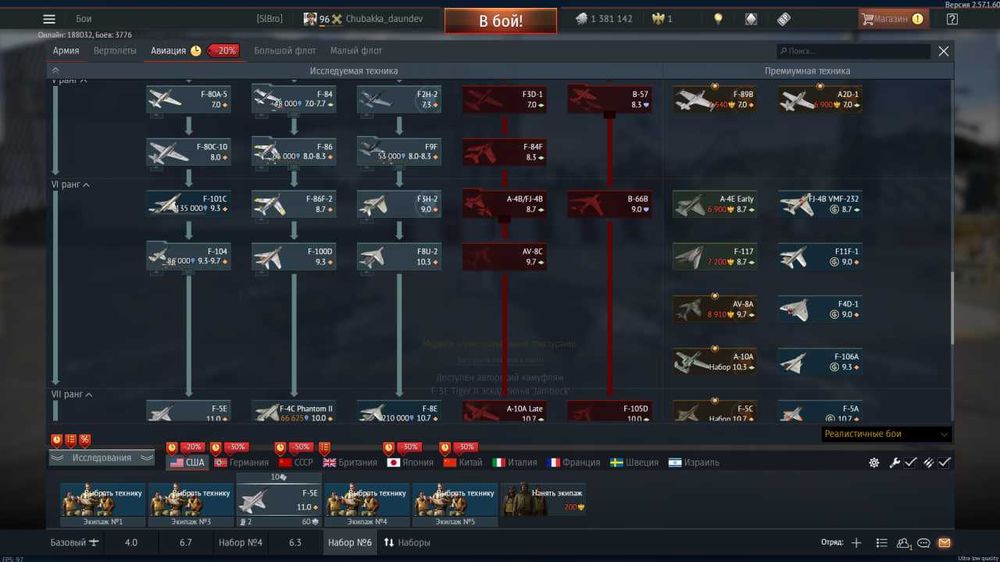Toggle the auto-refill ammo checkbox
The height and width of the screenshot is (562, 1000).
coord(944,462)
